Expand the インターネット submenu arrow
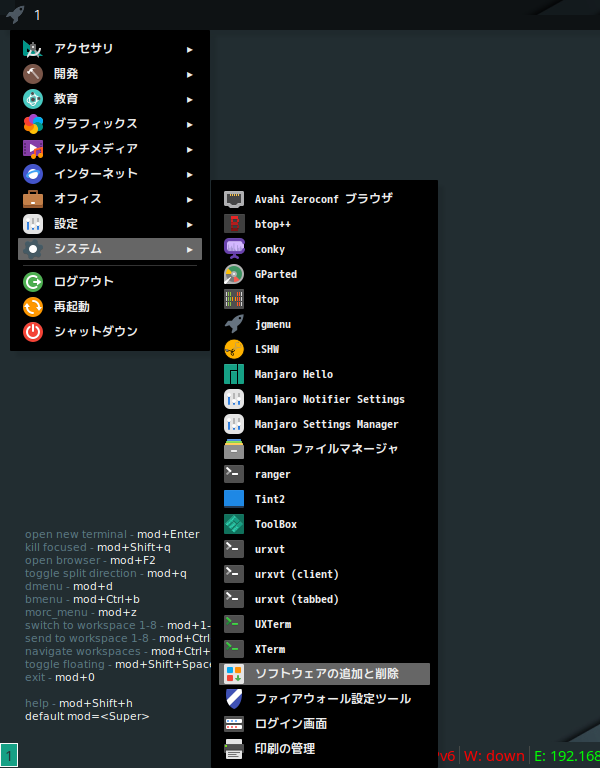This screenshot has width=600, height=768. pos(190,174)
